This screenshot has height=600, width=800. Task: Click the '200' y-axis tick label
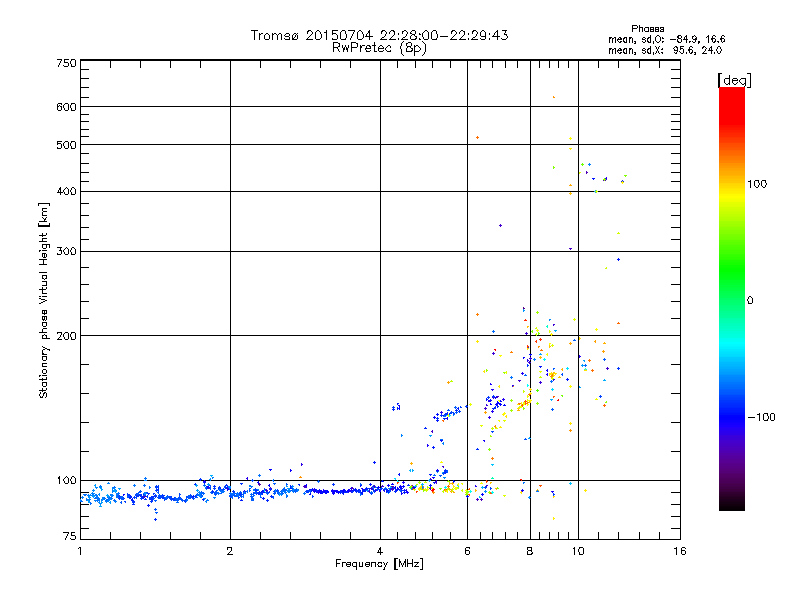pos(66,336)
